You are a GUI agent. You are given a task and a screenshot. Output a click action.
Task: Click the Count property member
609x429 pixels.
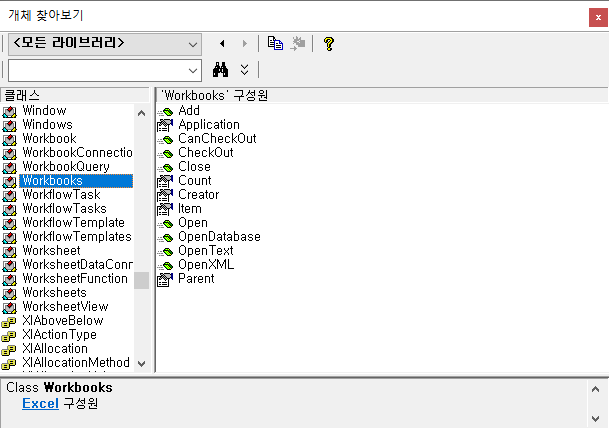click(x=195, y=181)
